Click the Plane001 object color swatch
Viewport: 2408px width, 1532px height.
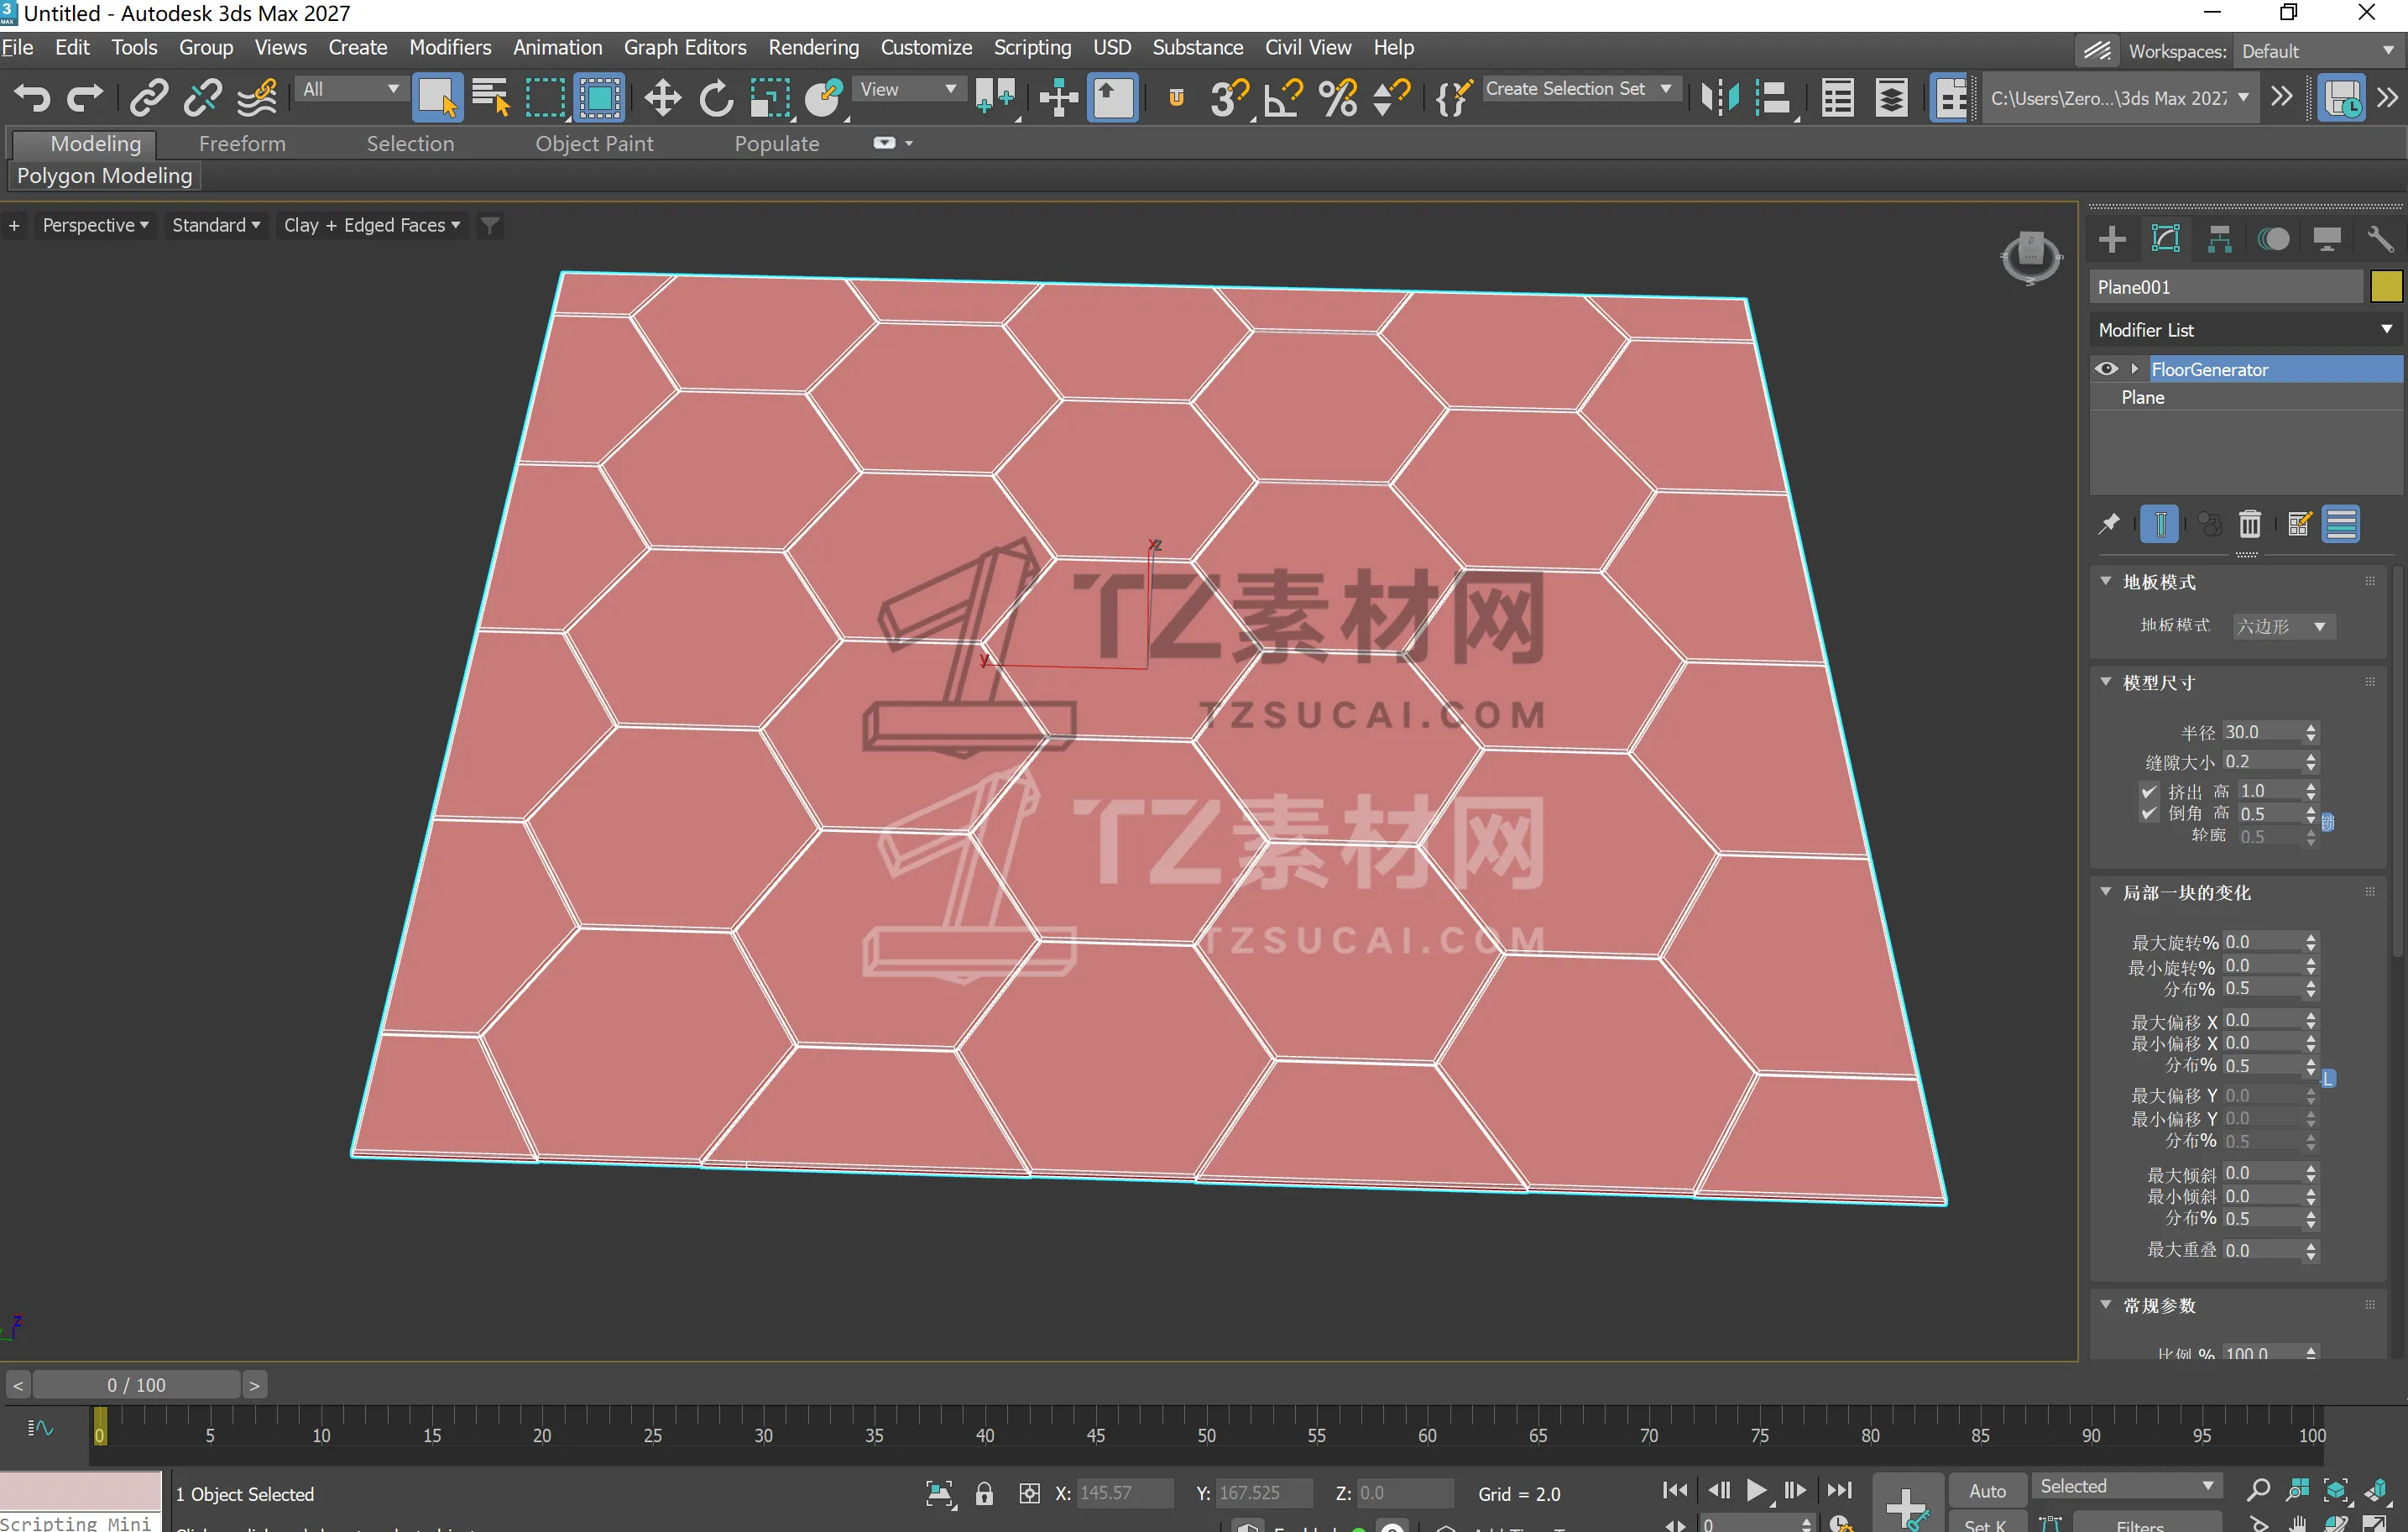2385,287
